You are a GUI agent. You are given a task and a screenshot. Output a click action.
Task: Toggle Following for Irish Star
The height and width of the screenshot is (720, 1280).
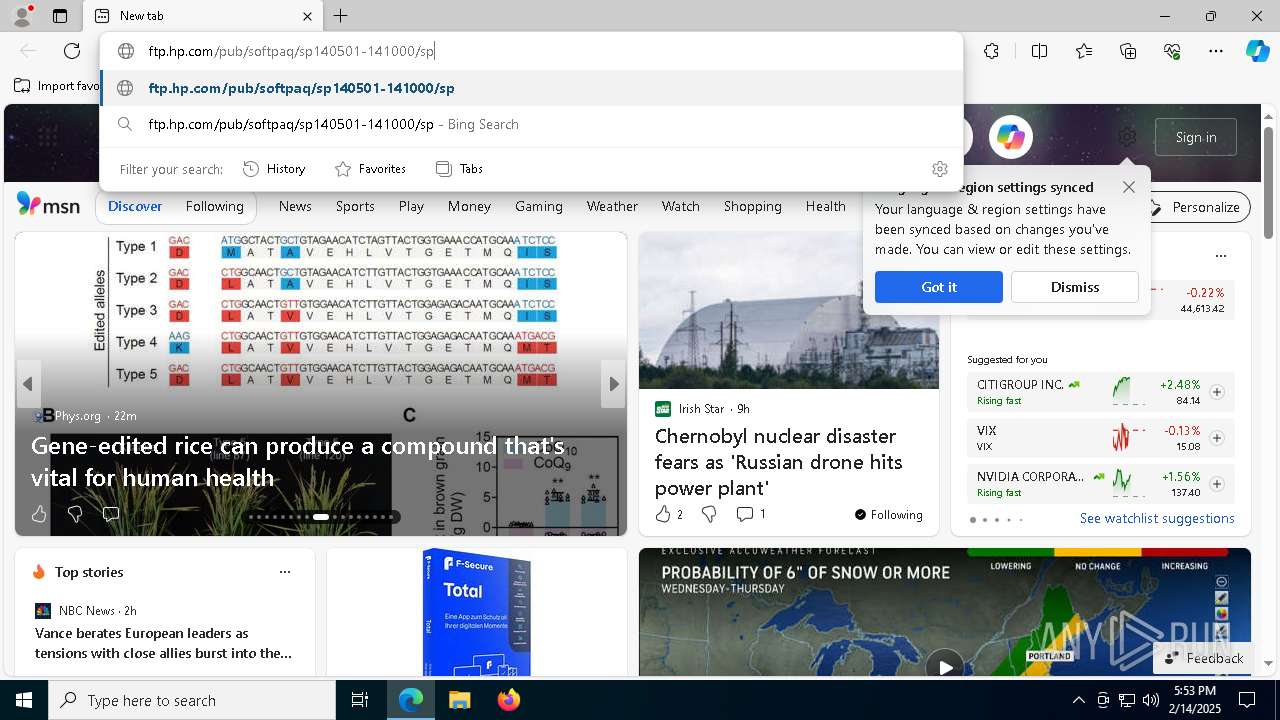click(888, 515)
